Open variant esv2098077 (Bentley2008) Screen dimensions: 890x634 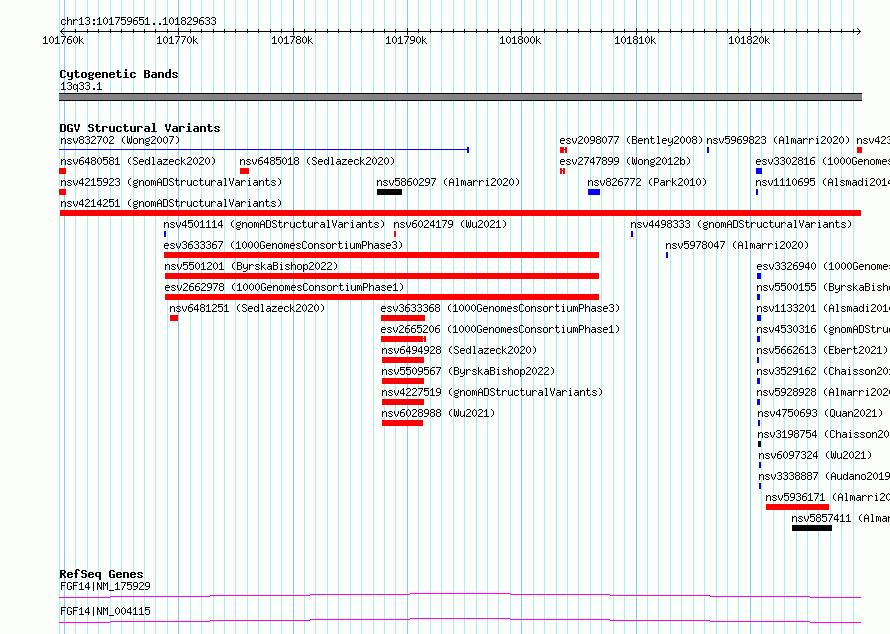631,140
